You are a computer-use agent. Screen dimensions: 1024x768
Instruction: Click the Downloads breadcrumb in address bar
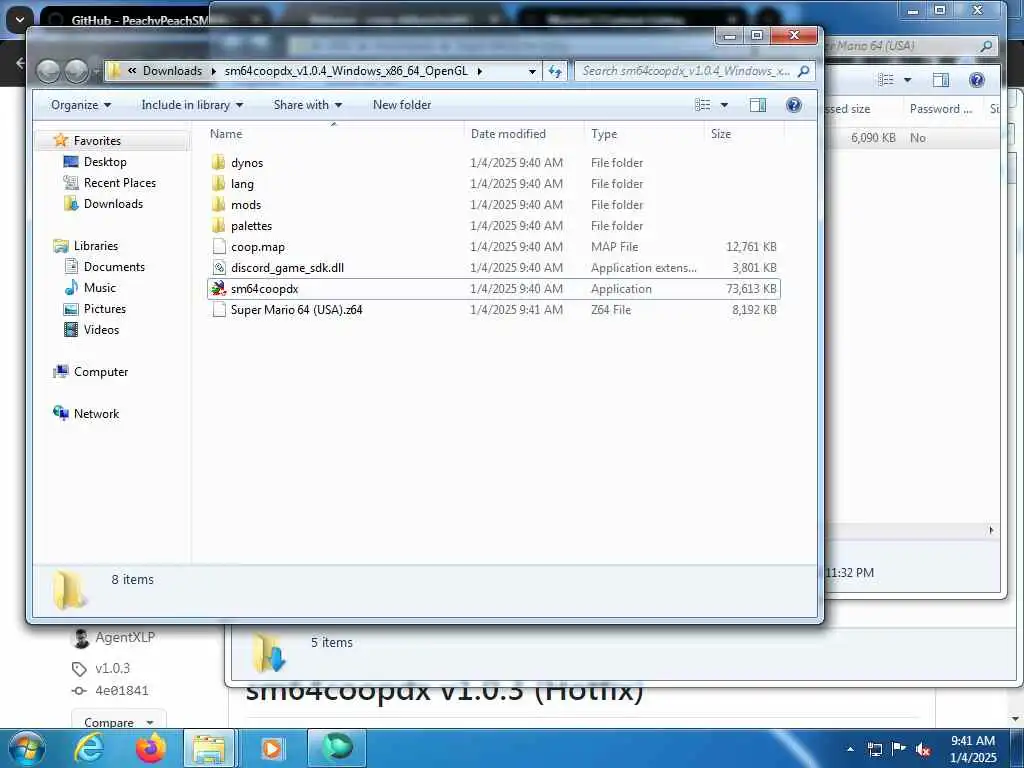(x=172, y=71)
